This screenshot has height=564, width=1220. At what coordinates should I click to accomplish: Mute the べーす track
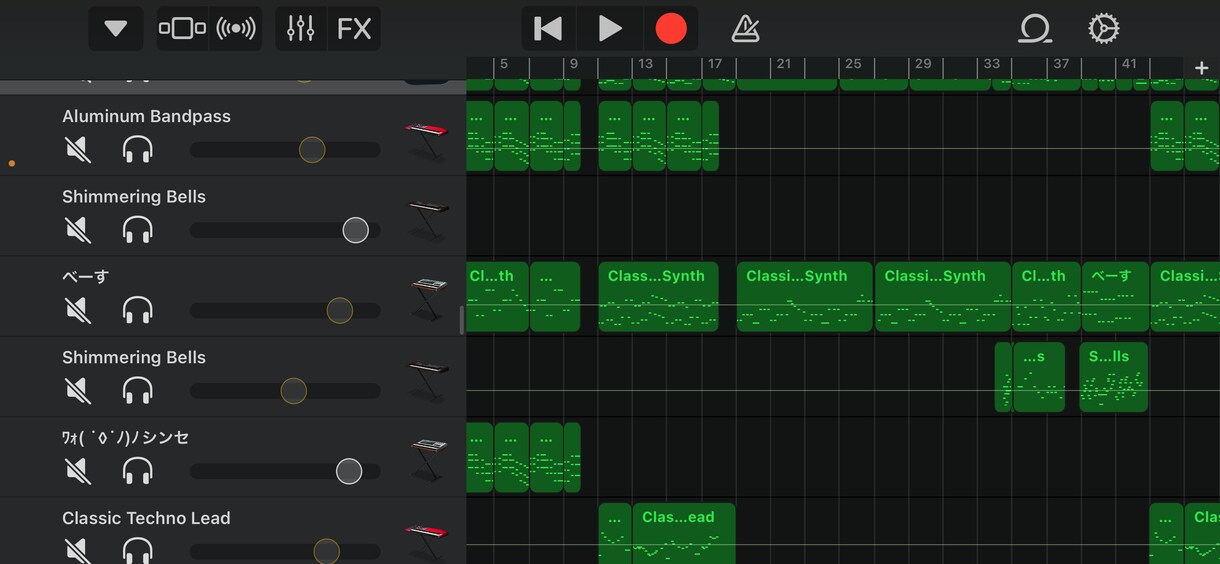tap(77, 310)
